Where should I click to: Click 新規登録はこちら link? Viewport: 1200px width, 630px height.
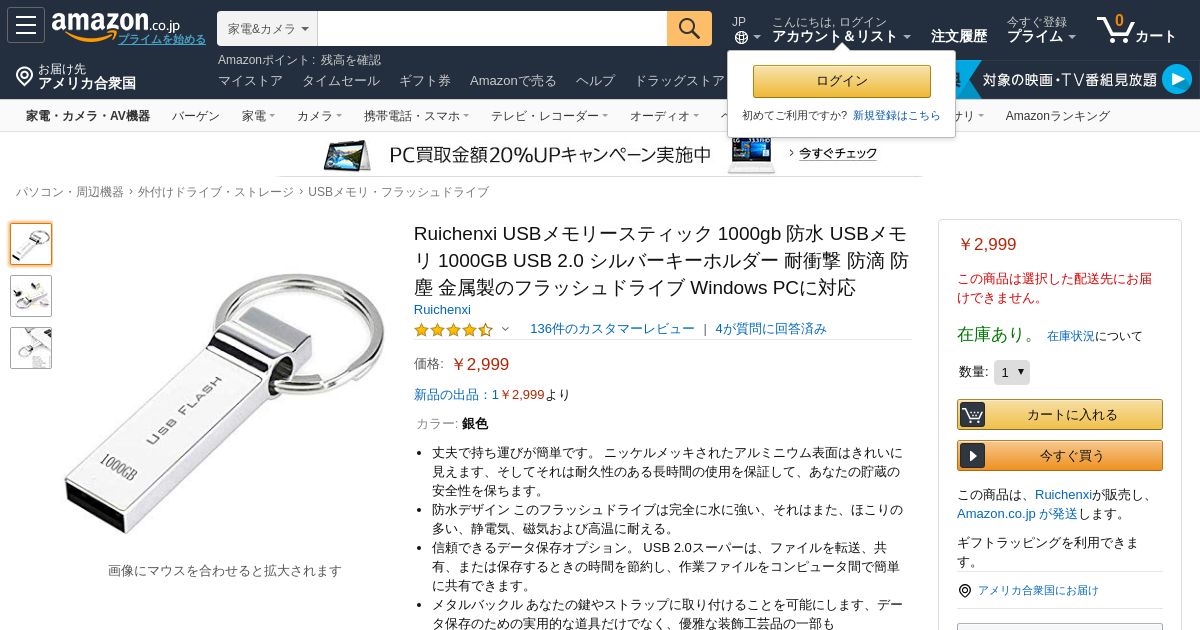tap(897, 116)
